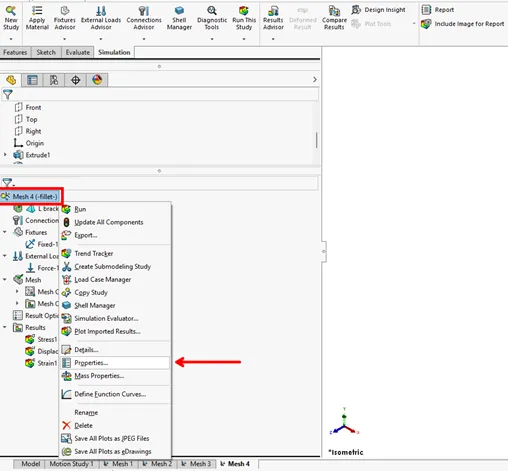Click the Apply Material icon

(37, 11)
